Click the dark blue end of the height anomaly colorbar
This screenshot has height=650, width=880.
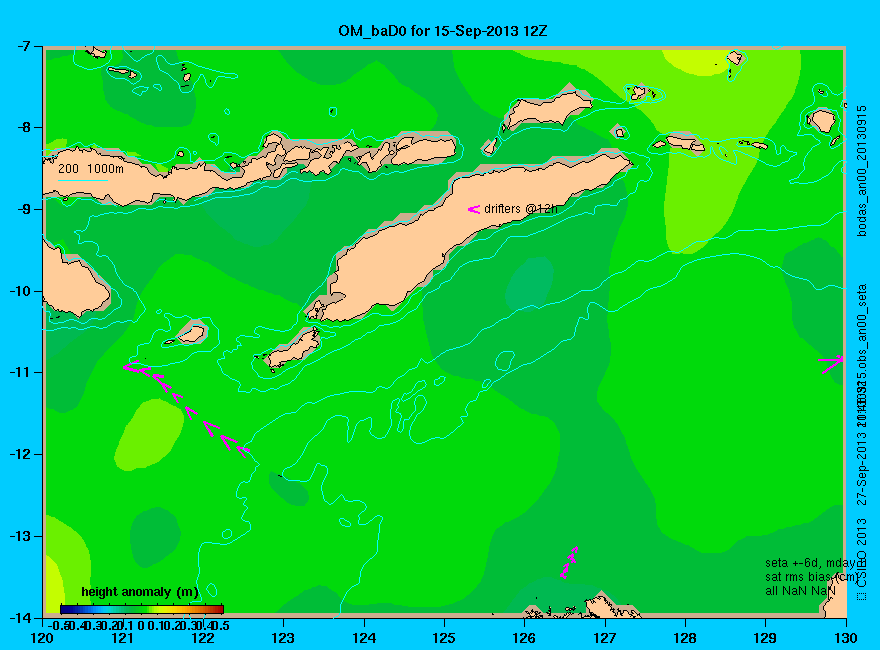(65, 609)
